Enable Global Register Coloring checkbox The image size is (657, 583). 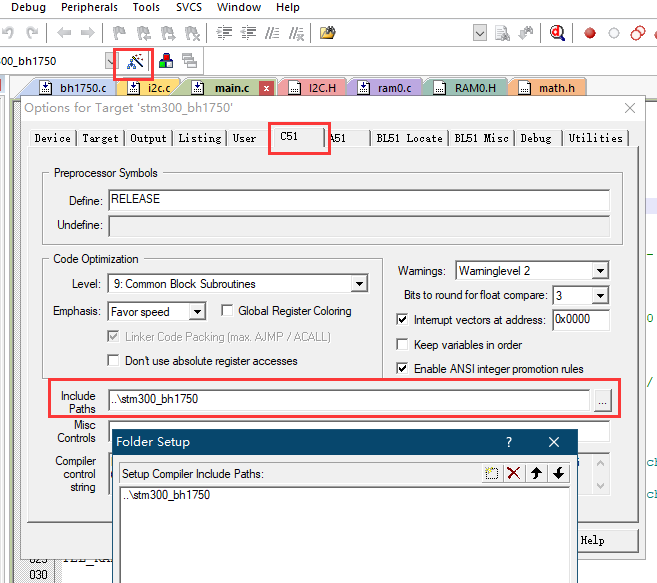coord(227,311)
